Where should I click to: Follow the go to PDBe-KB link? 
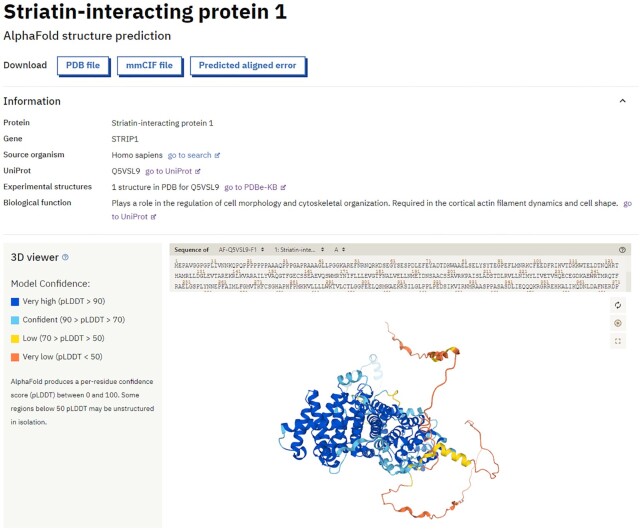click(x=251, y=187)
